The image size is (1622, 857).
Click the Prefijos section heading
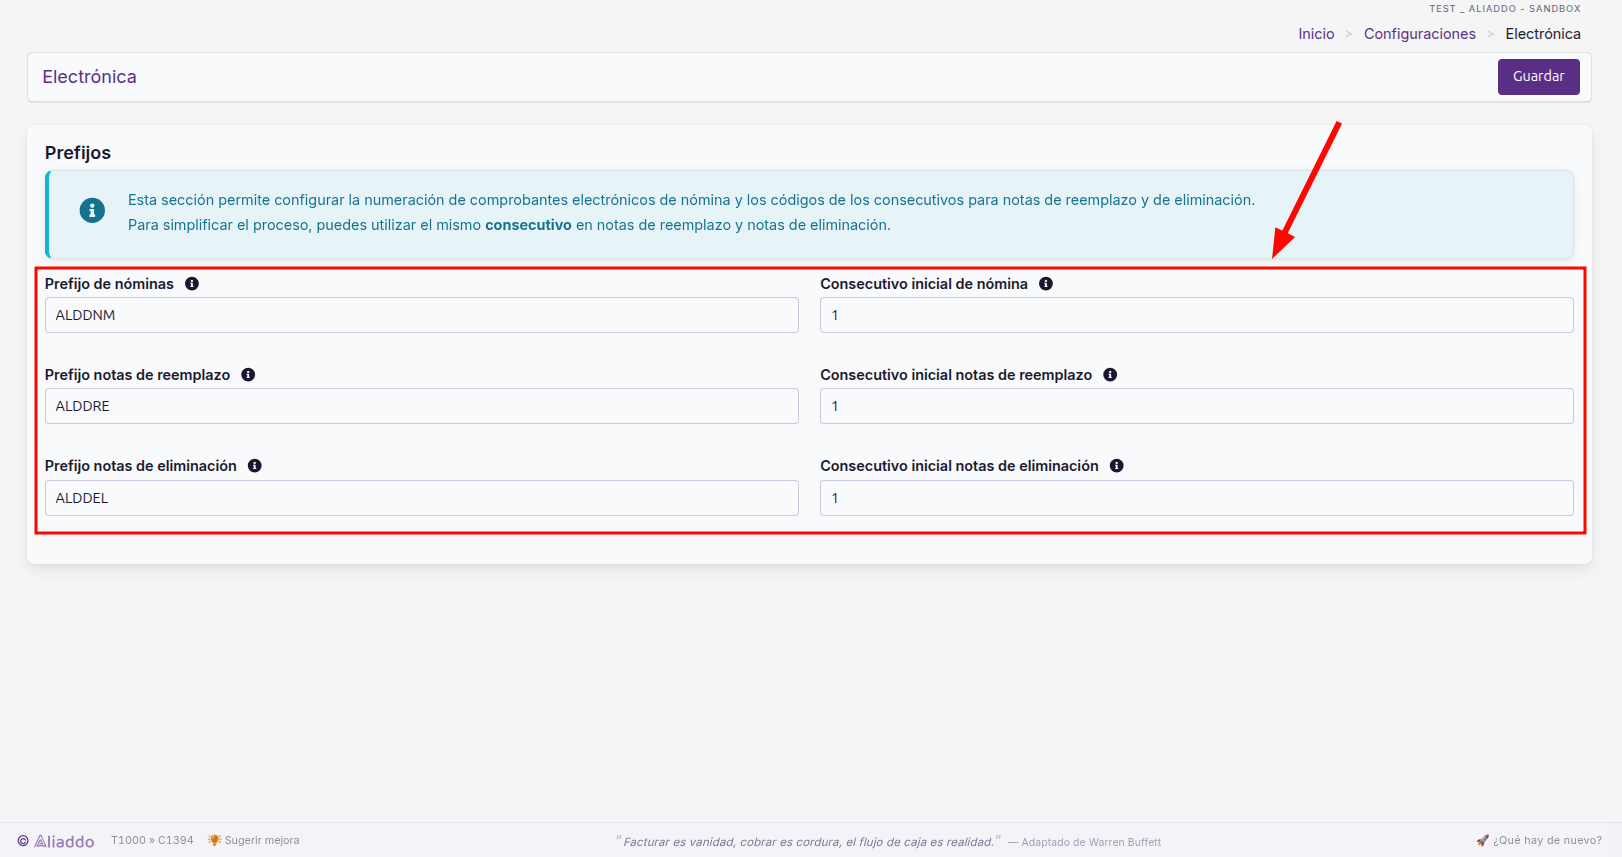(78, 153)
